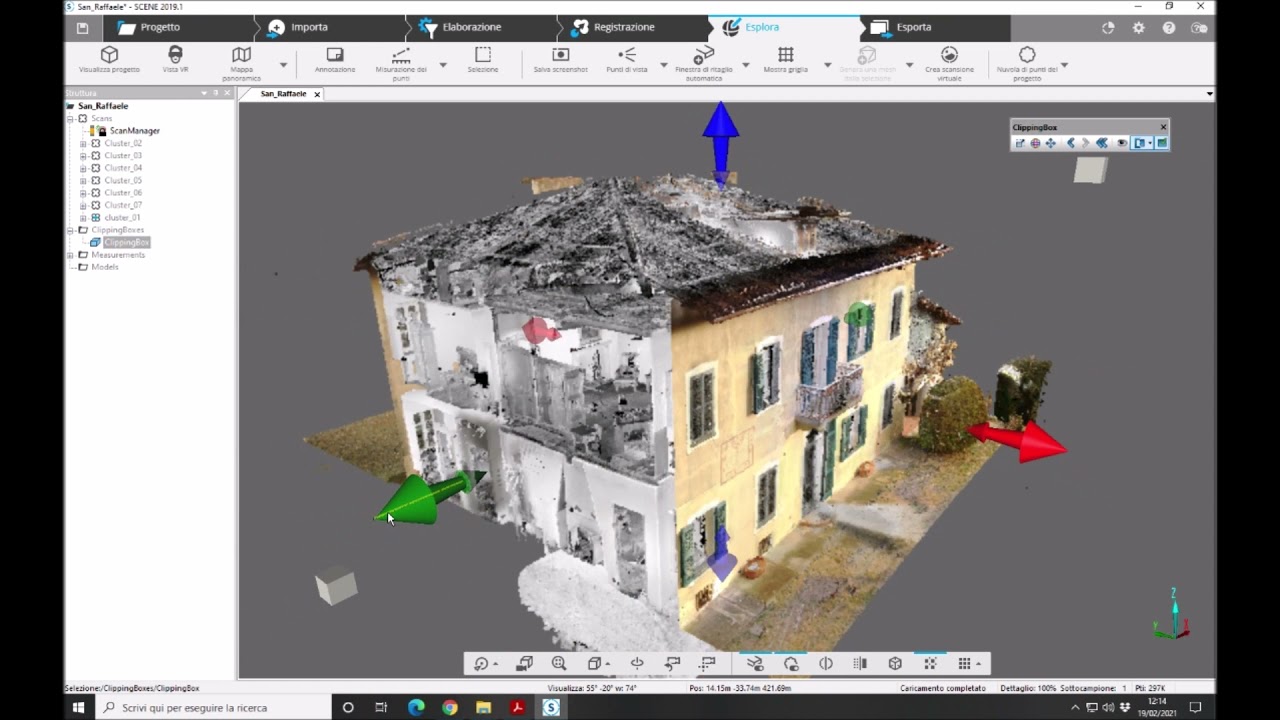Click the Windows search box in taskbar
This screenshot has width=1280, height=720.
tap(213, 707)
